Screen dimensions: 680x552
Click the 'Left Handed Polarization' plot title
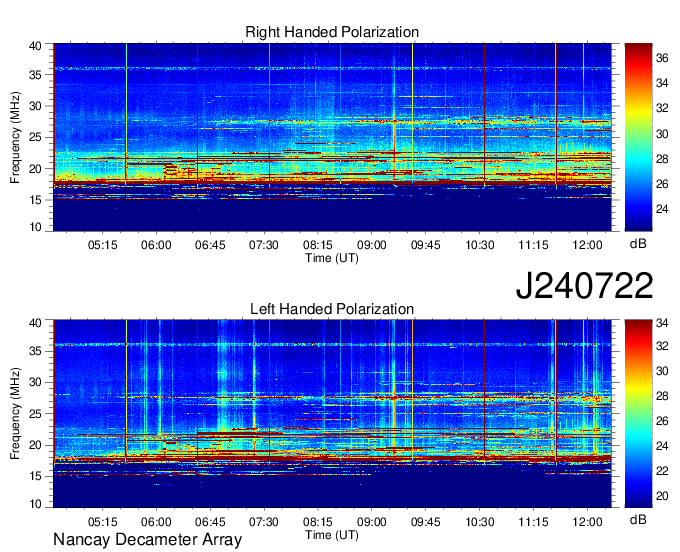332,309
